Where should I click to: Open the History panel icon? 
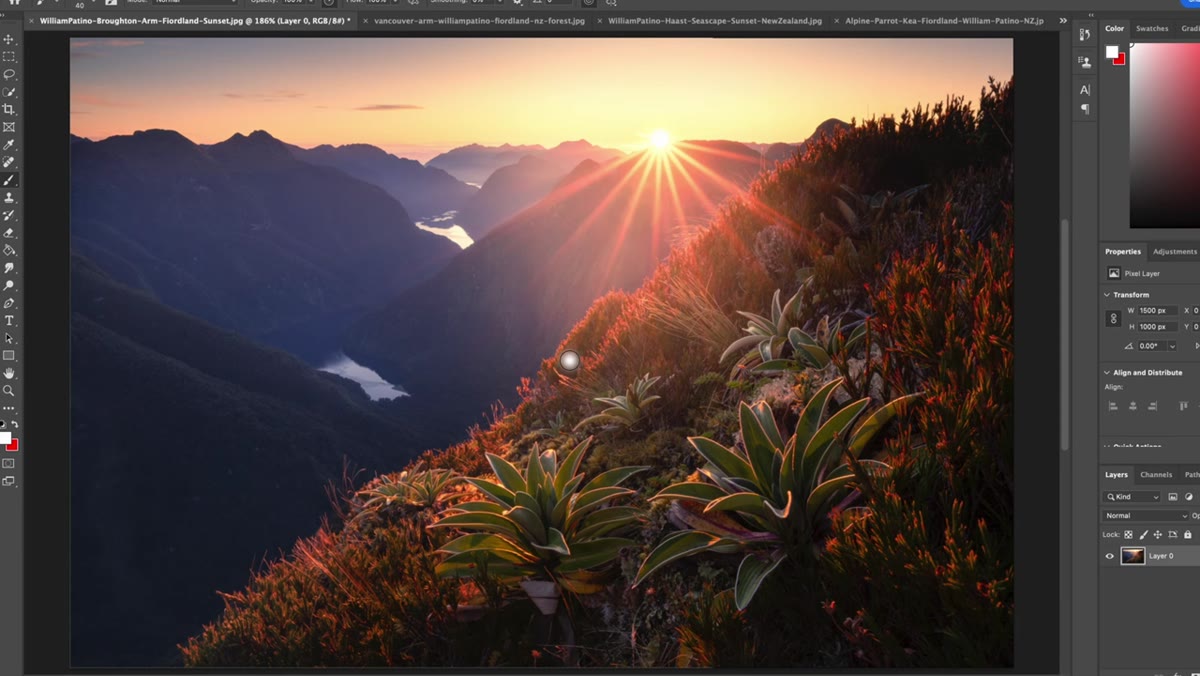1085,35
